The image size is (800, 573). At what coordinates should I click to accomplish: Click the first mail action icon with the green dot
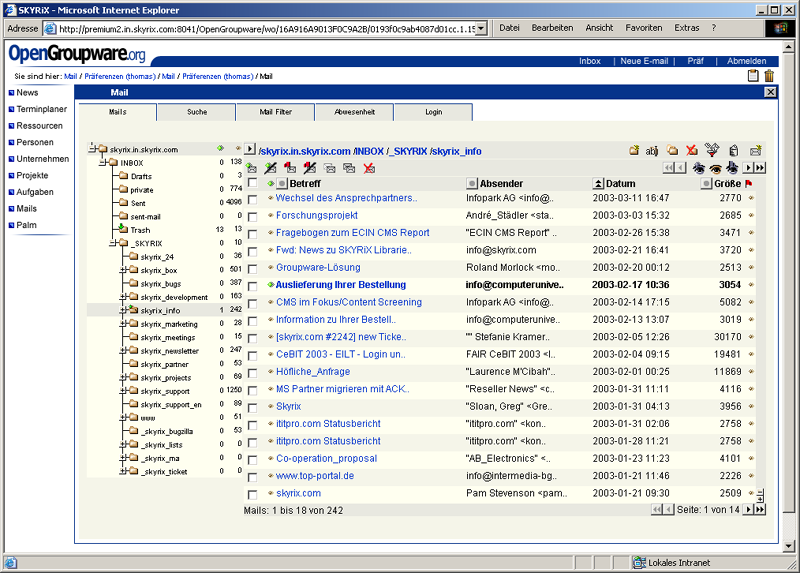pos(251,168)
